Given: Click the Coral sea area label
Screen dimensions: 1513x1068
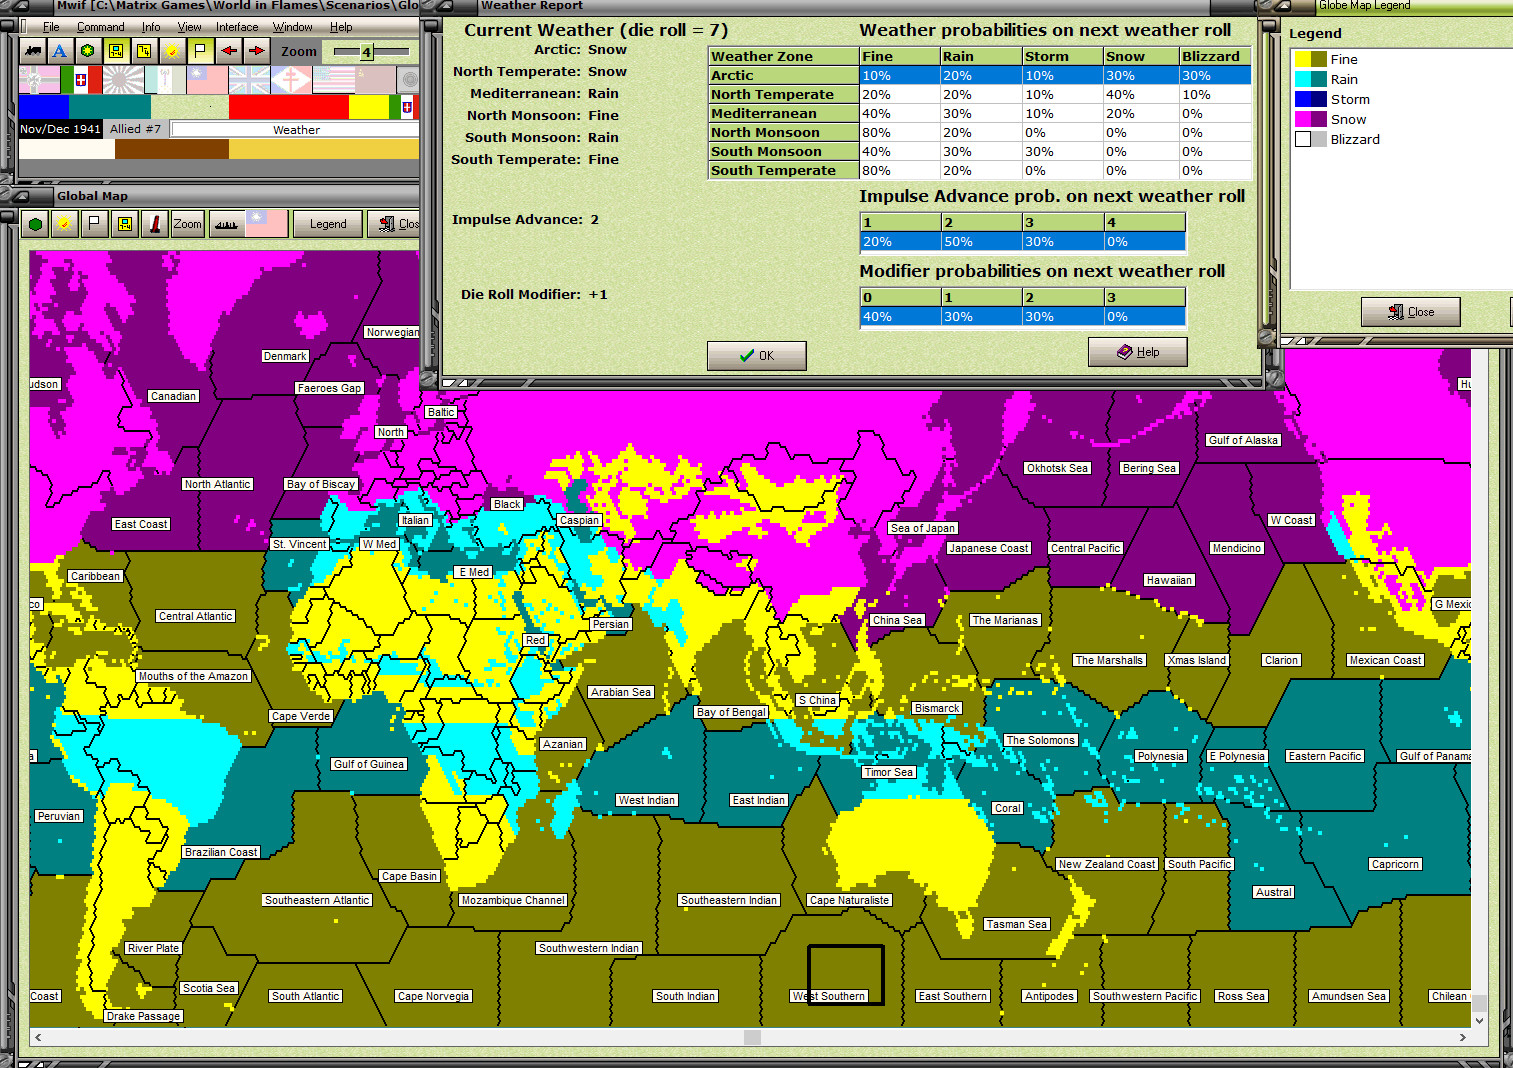Looking at the screenshot, I should [x=1008, y=808].
